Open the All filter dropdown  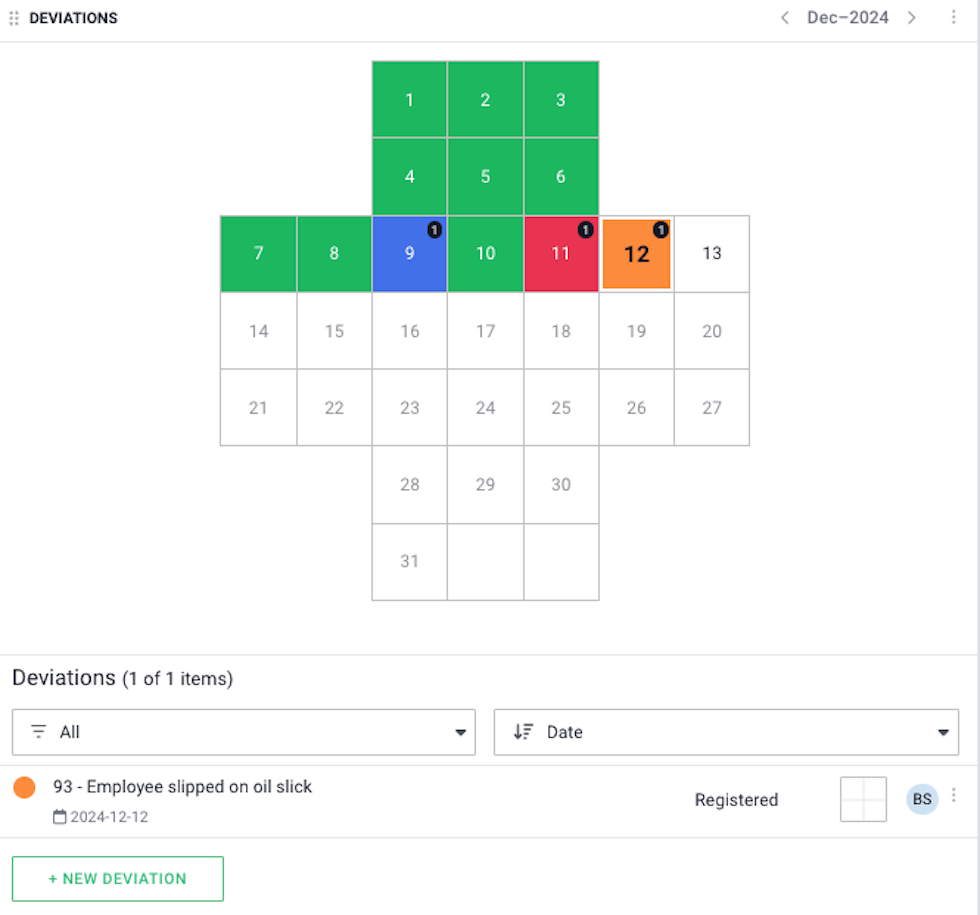click(244, 732)
